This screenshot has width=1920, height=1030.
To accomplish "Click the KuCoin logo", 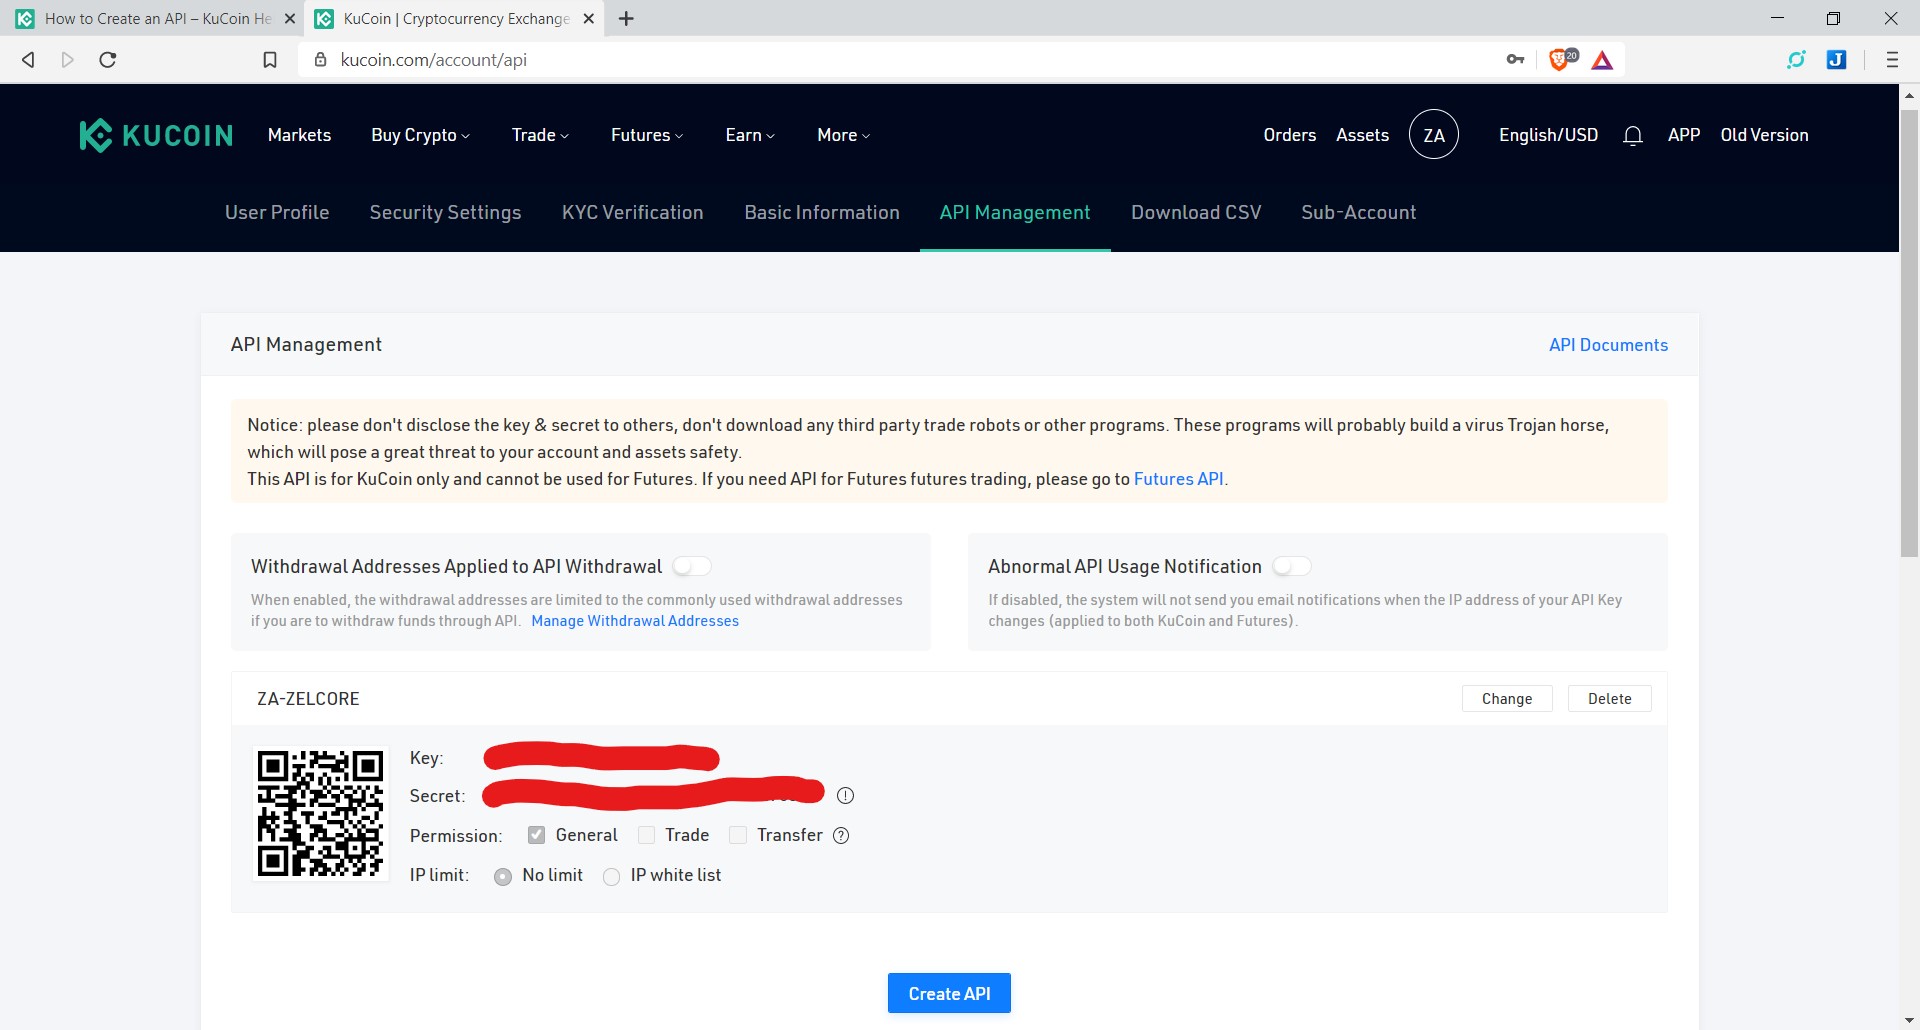I will (x=156, y=135).
